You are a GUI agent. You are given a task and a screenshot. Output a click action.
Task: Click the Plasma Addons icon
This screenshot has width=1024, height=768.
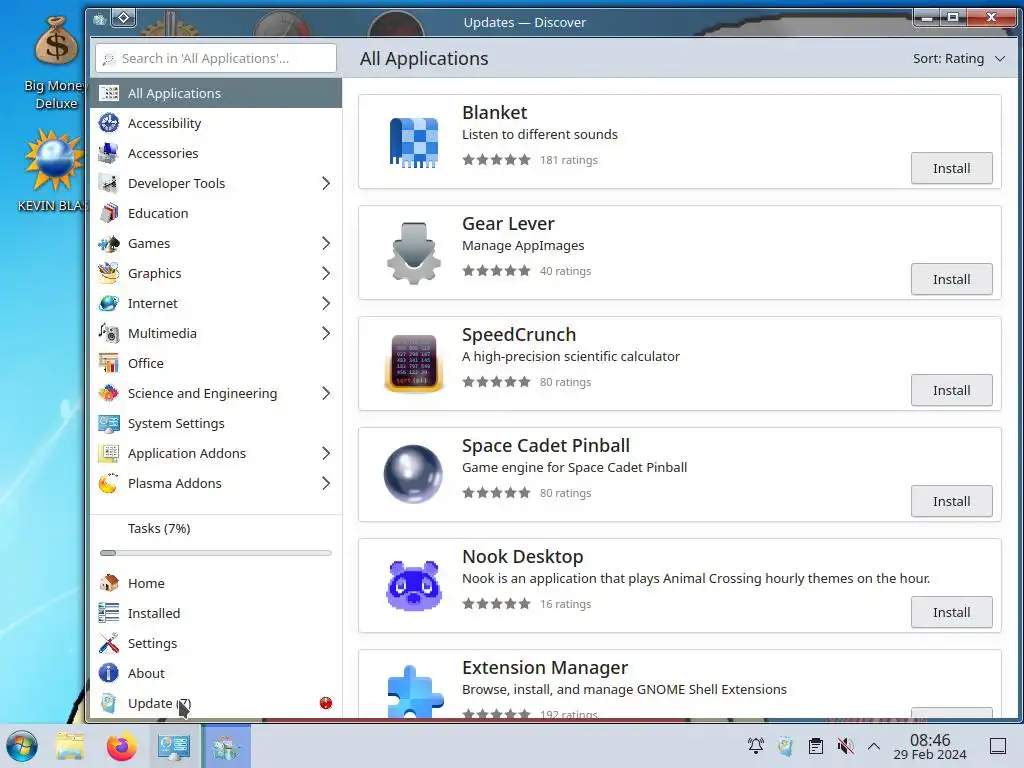(x=108, y=483)
